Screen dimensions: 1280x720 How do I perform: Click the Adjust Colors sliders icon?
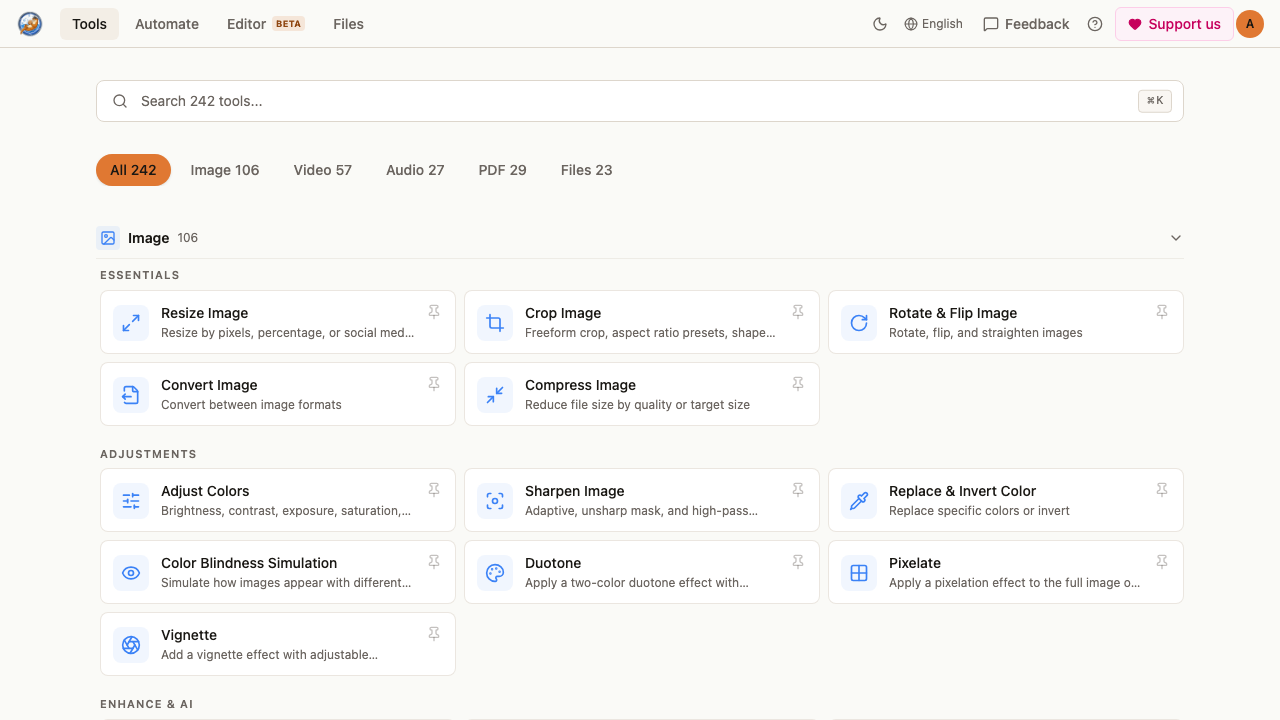pos(131,501)
